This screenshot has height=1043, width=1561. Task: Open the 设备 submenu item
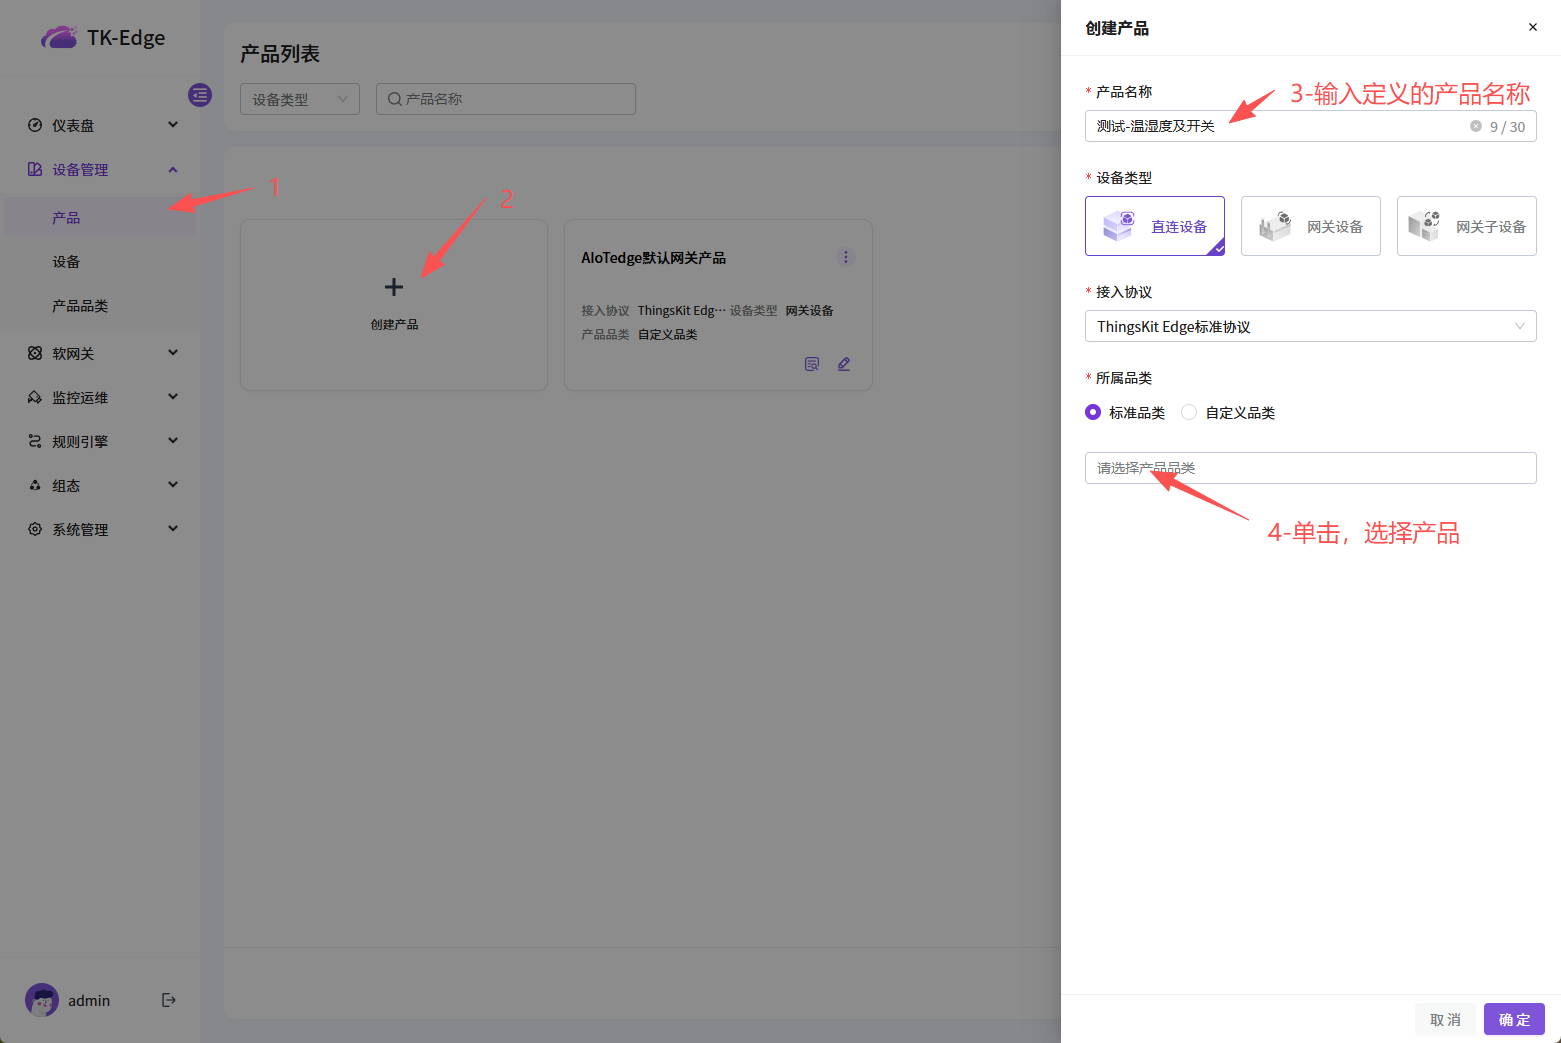66,262
